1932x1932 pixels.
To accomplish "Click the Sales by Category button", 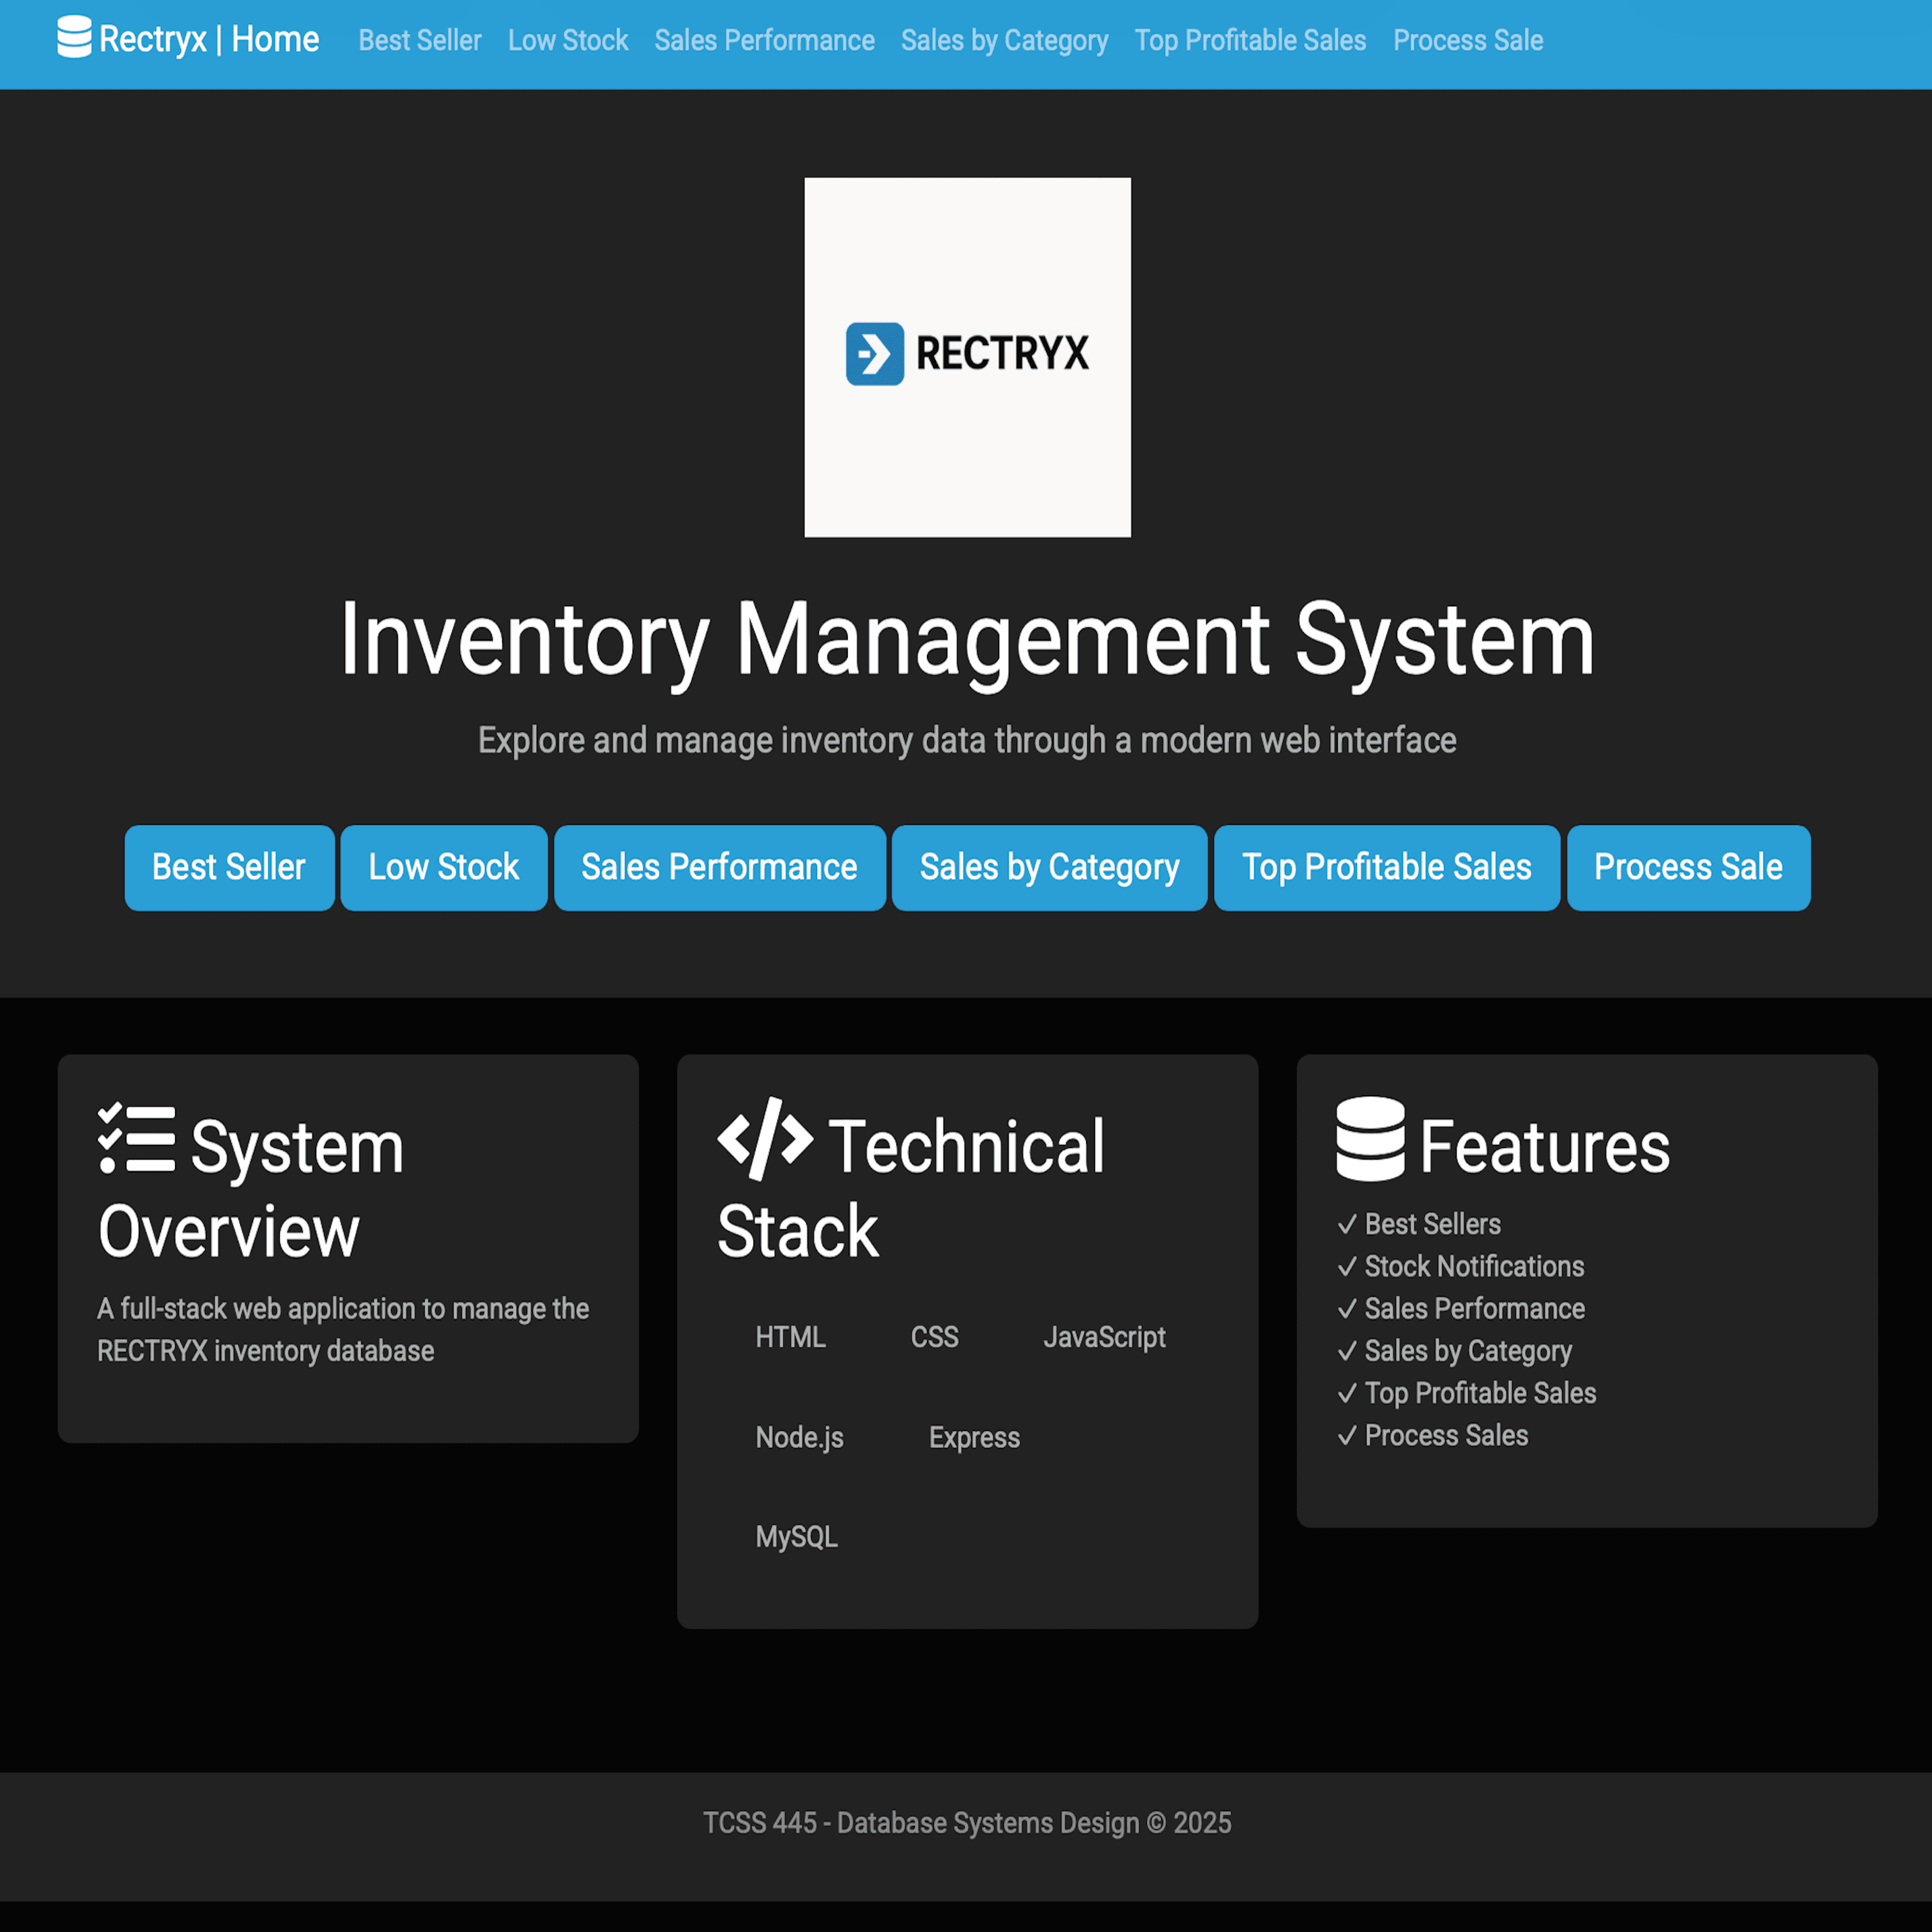I will tap(1049, 868).
